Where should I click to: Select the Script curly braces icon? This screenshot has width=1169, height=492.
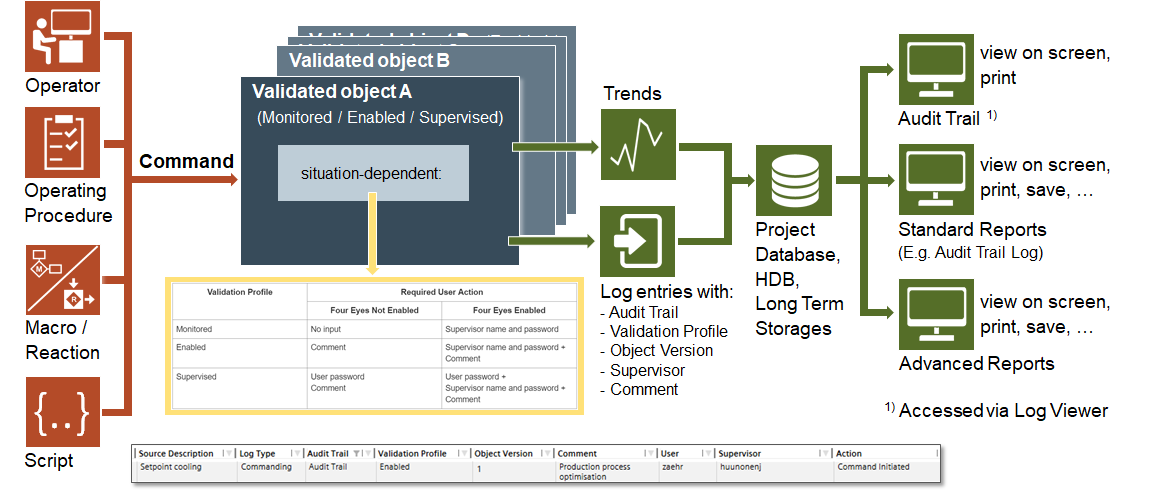(x=62, y=412)
